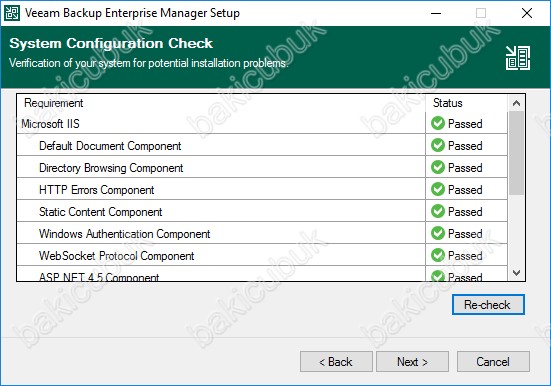
Task: Click the Veeam logo in the title bar
Action: click(x=12, y=13)
